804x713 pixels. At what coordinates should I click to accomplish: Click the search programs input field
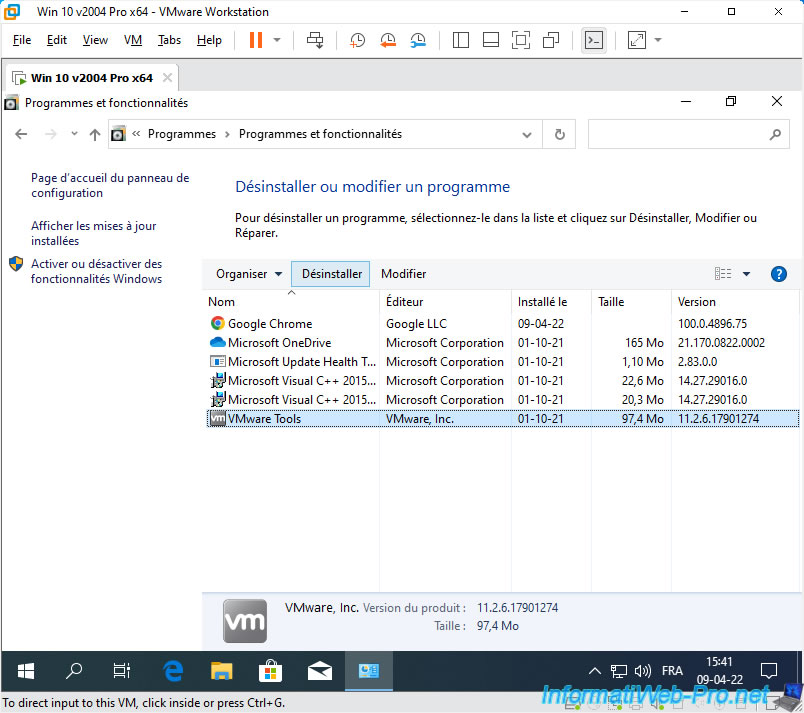[x=688, y=134]
